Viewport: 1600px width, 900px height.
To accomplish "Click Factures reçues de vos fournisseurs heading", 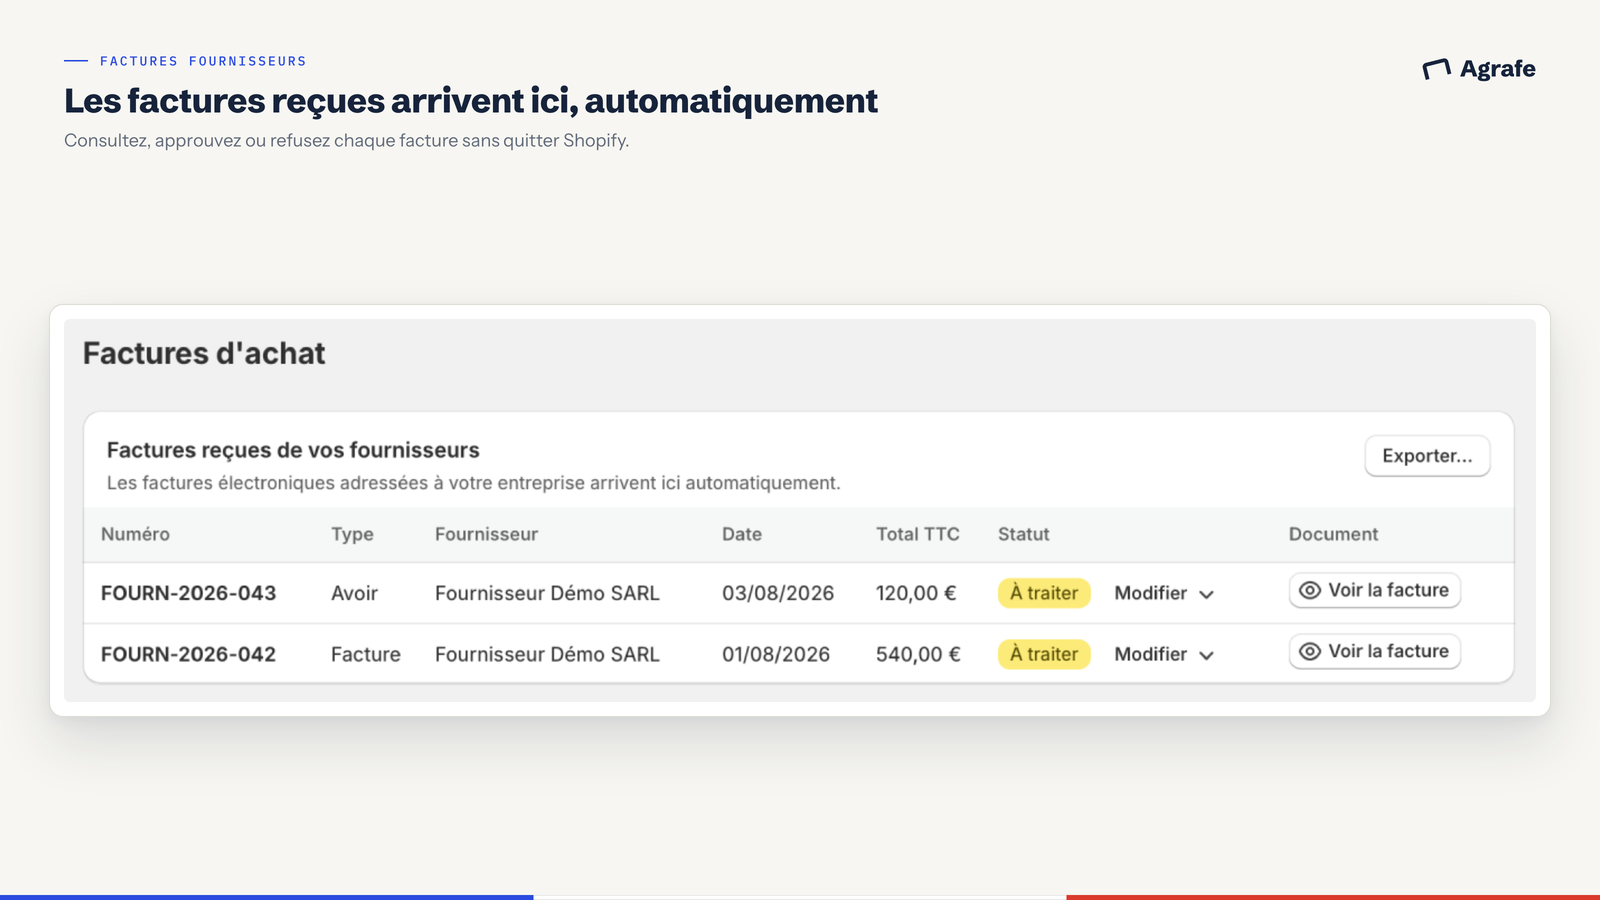I will coord(293,450).
